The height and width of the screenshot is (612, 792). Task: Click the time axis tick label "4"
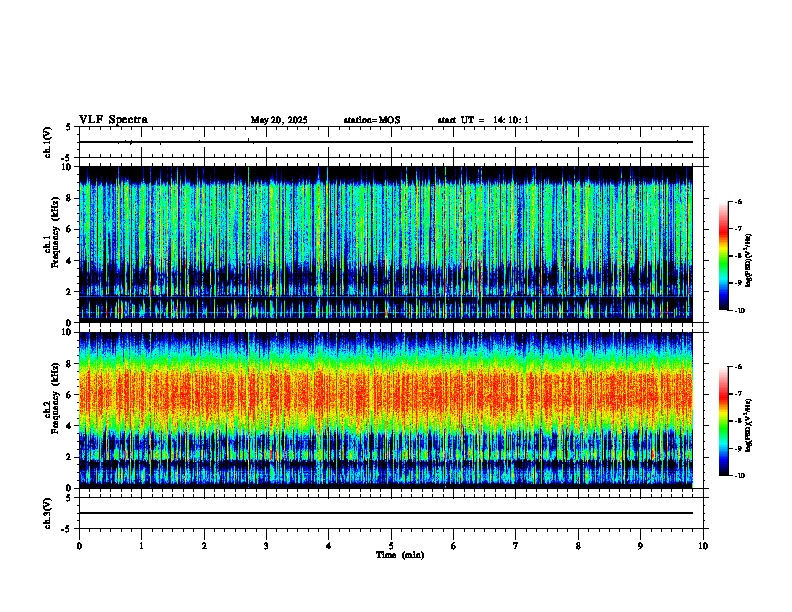(x=329, y=546)
